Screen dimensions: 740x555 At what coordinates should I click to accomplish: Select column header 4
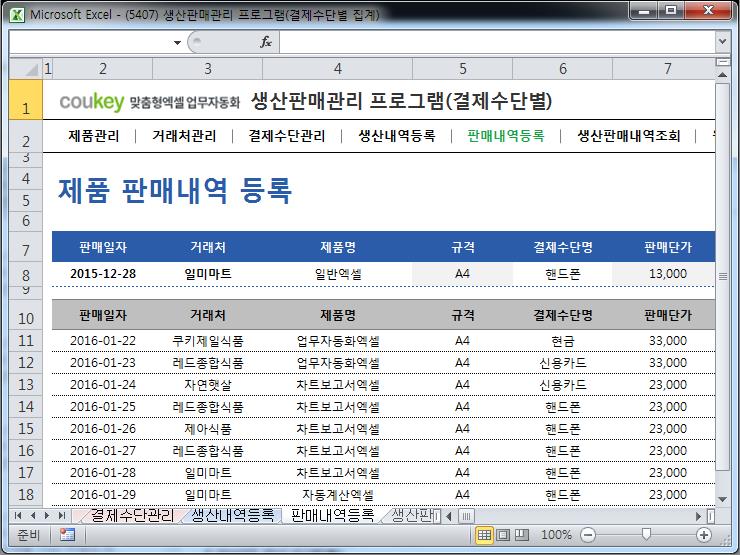pyautogui.click(x=337, y=69)
